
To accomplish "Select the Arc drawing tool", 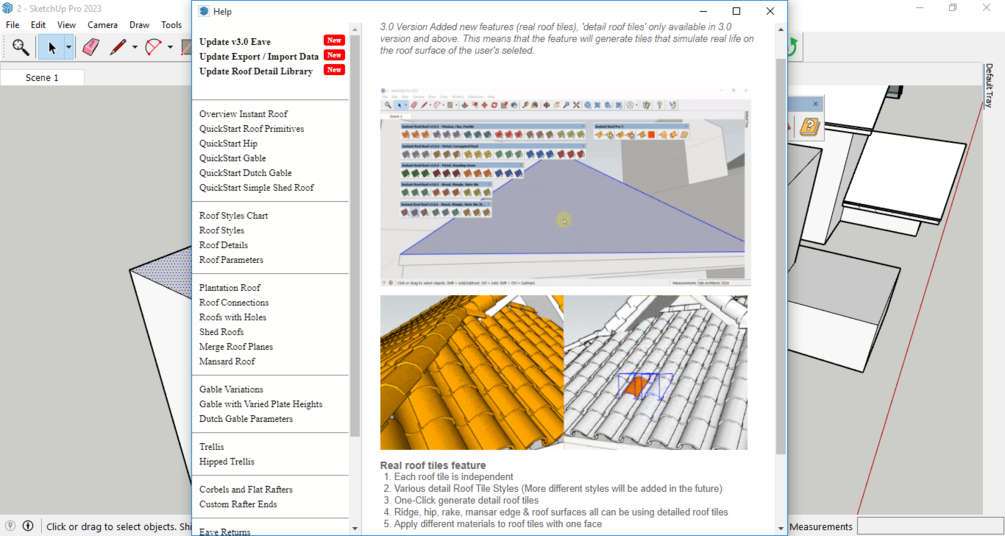I will (x=153, y=47).
